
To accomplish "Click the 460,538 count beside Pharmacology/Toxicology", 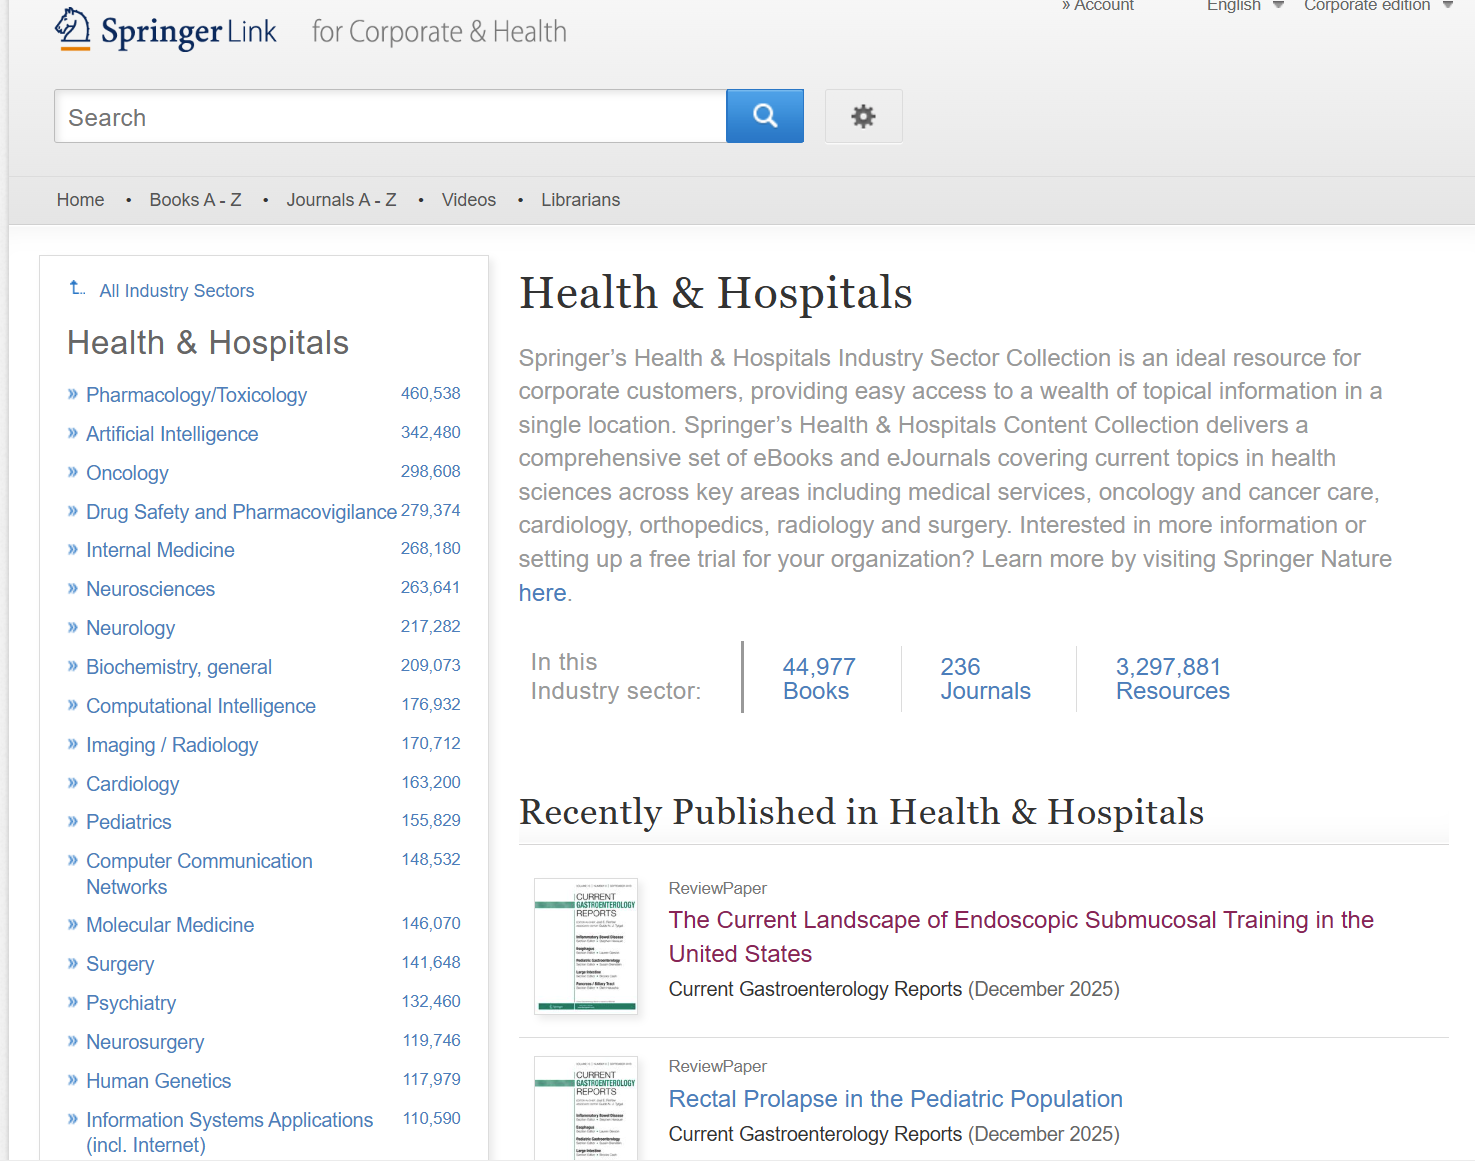I will (x=430, y=394).
